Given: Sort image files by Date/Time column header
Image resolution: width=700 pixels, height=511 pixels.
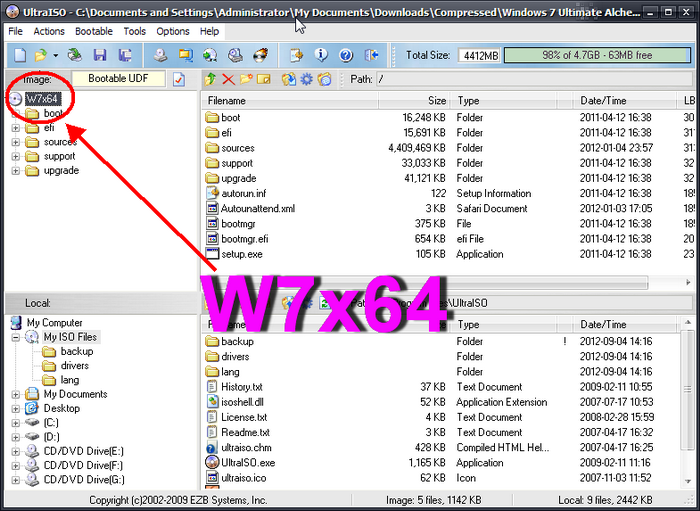Looking at the screenshot, I should (x=625, y=101).
